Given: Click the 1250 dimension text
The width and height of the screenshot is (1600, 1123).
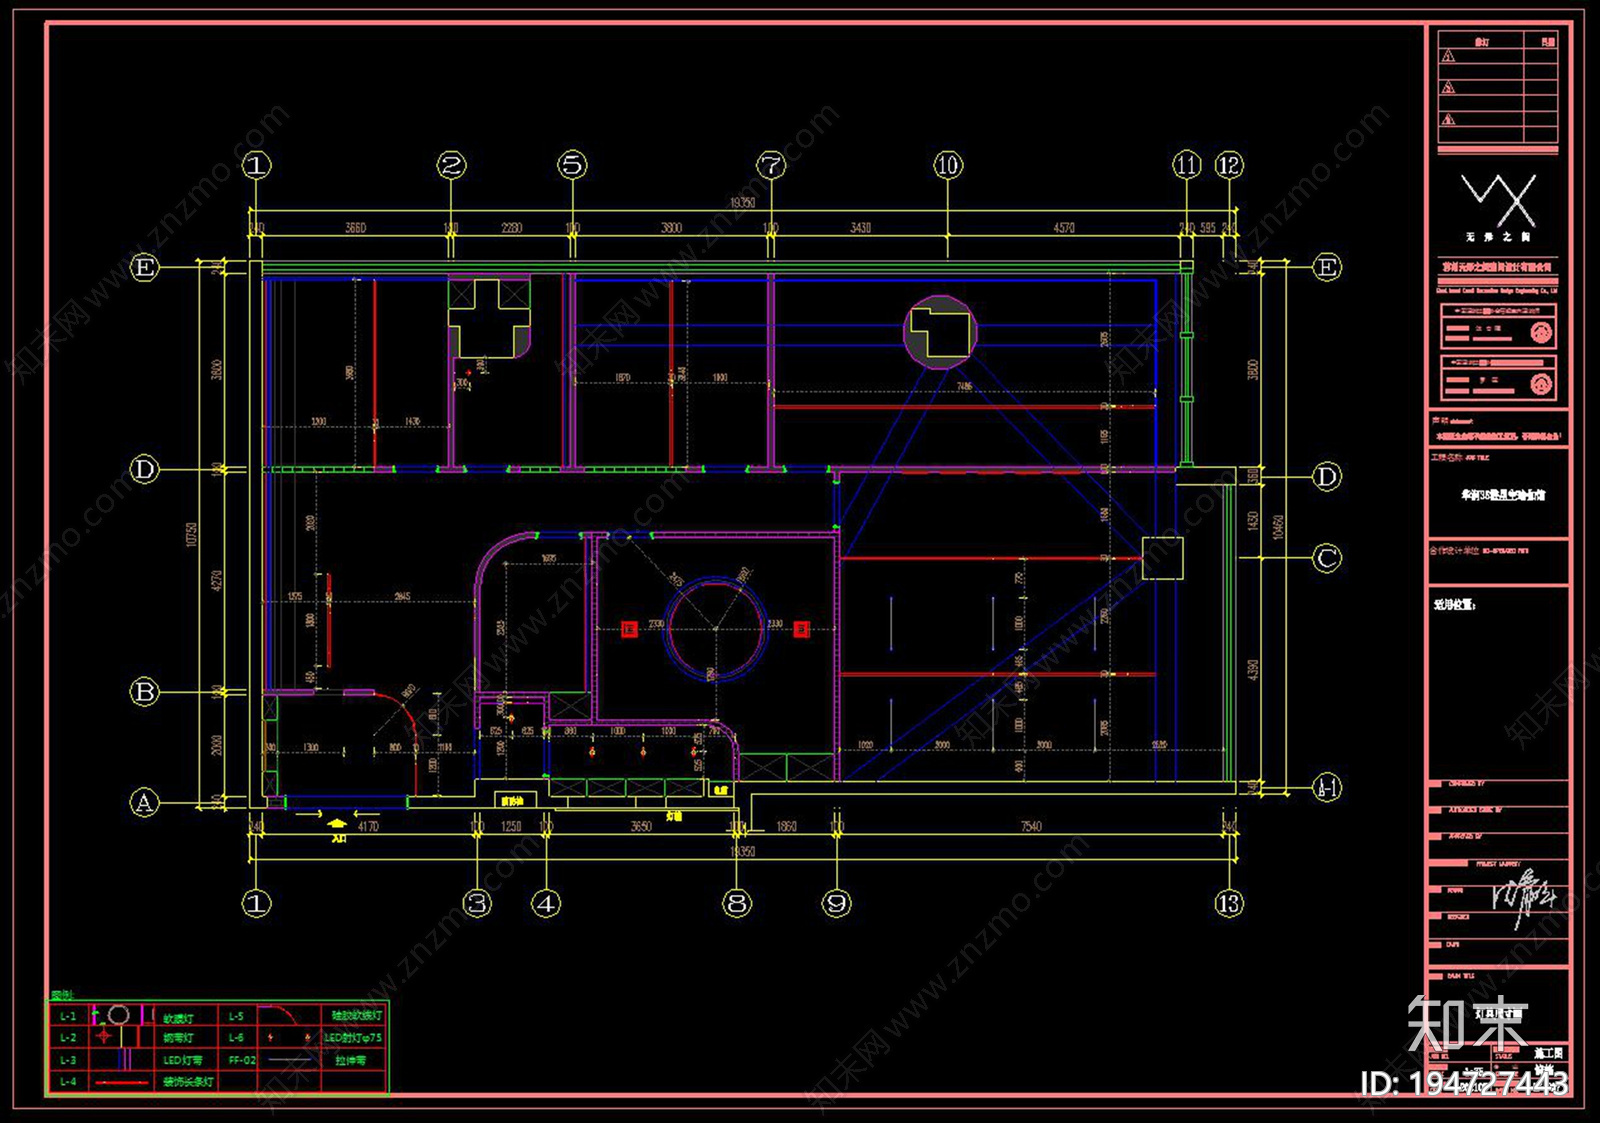Looking at the screenshot, I should [x=511, y=827].
